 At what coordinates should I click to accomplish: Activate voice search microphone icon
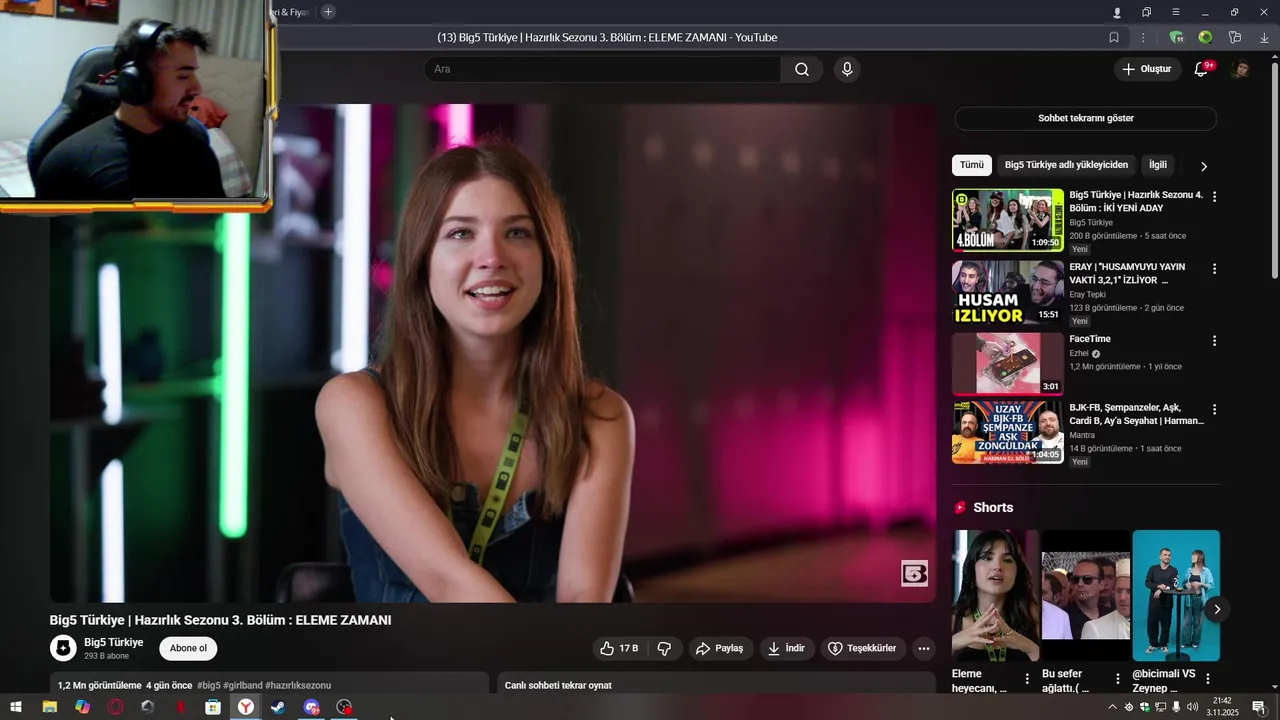coord(847,69)
